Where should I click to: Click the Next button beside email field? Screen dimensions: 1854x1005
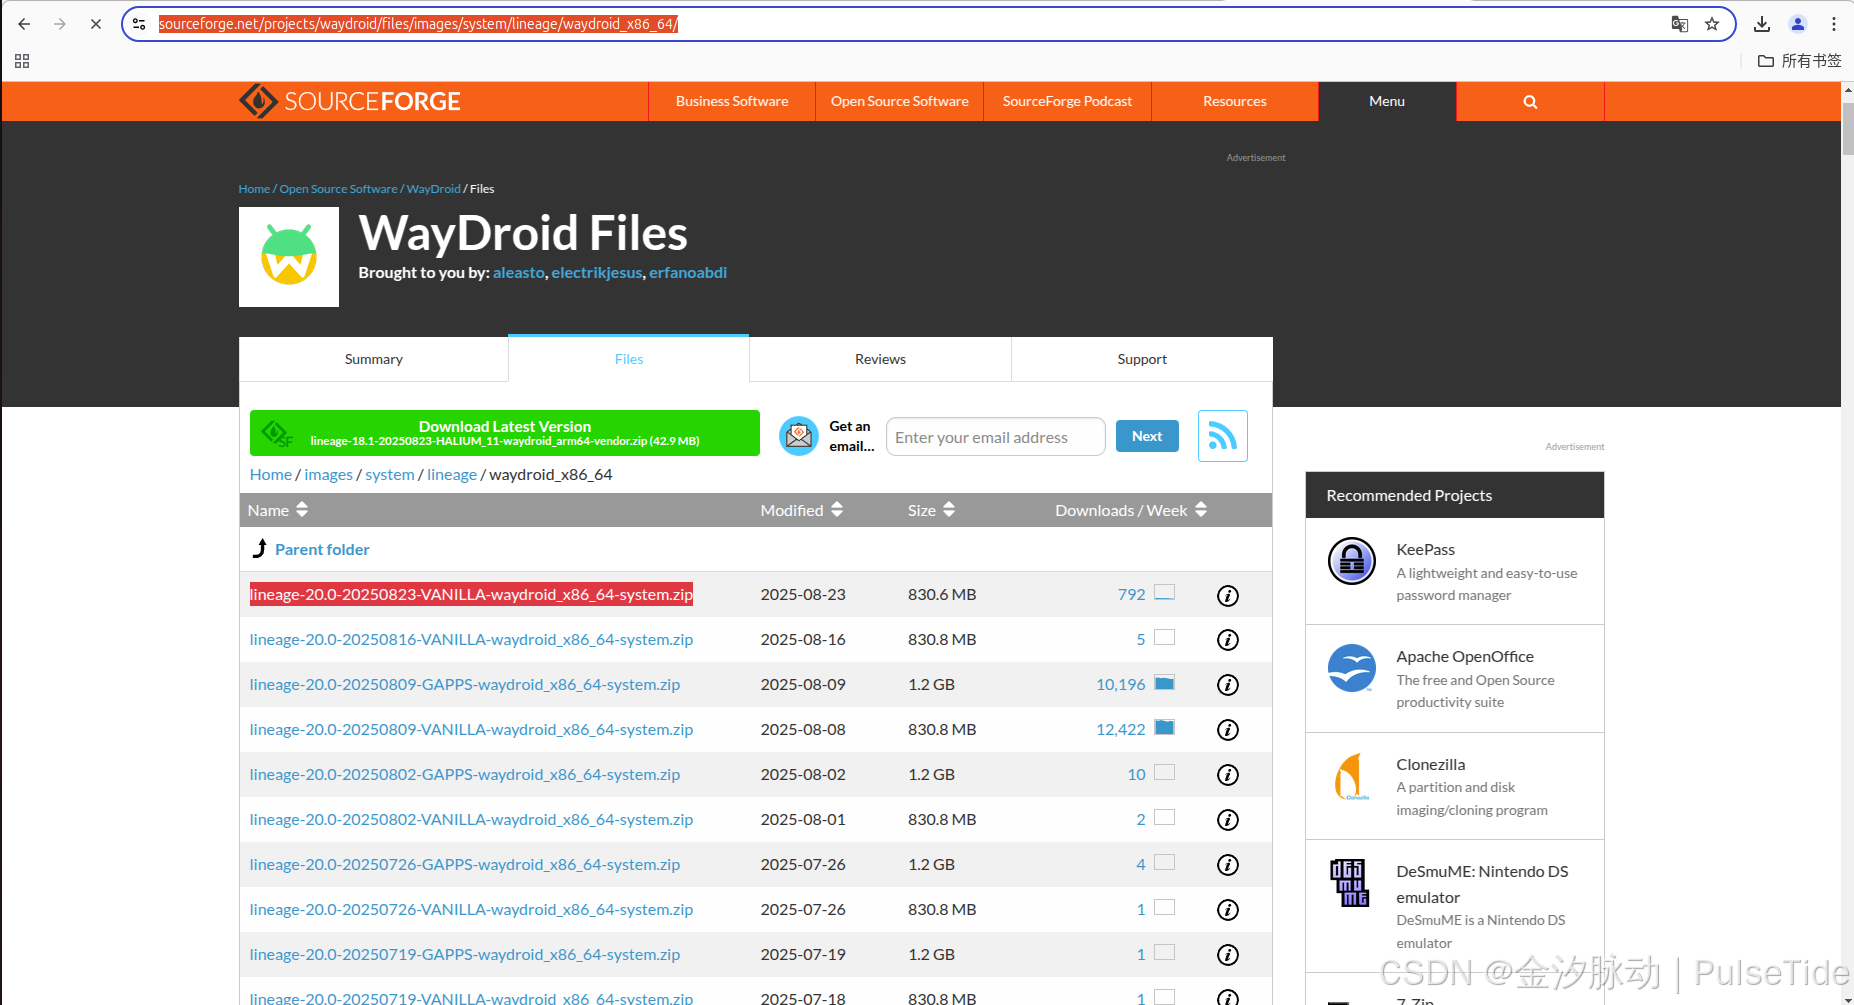pos(1147,436)
